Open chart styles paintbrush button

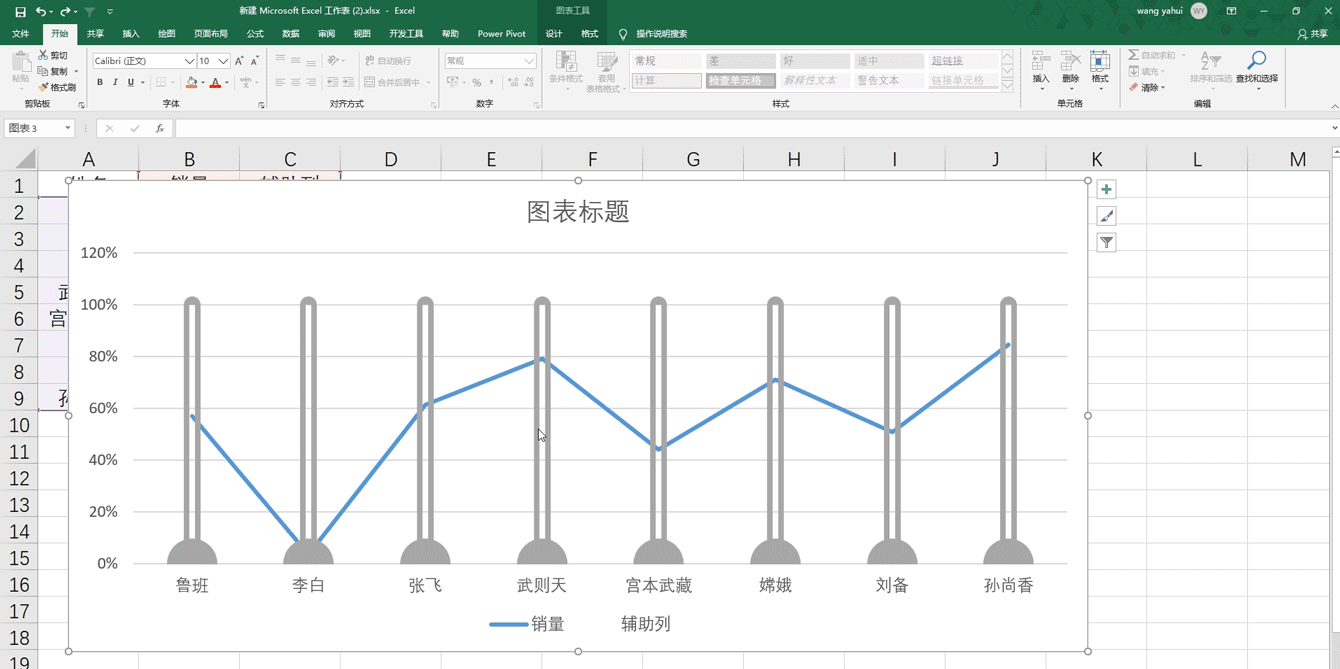1106,216
